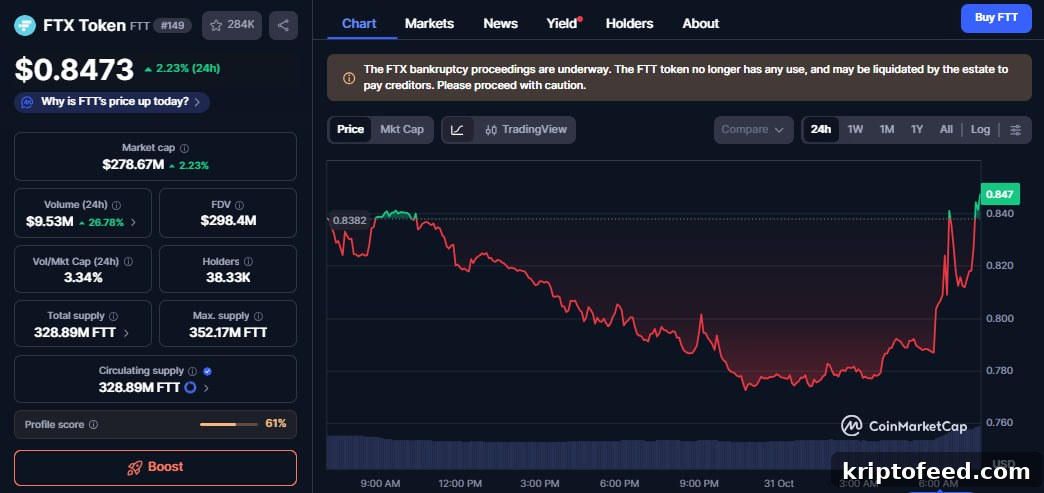Select 24h time range
This screenshot has height=493, width=1044.
[x=820, y=129]
